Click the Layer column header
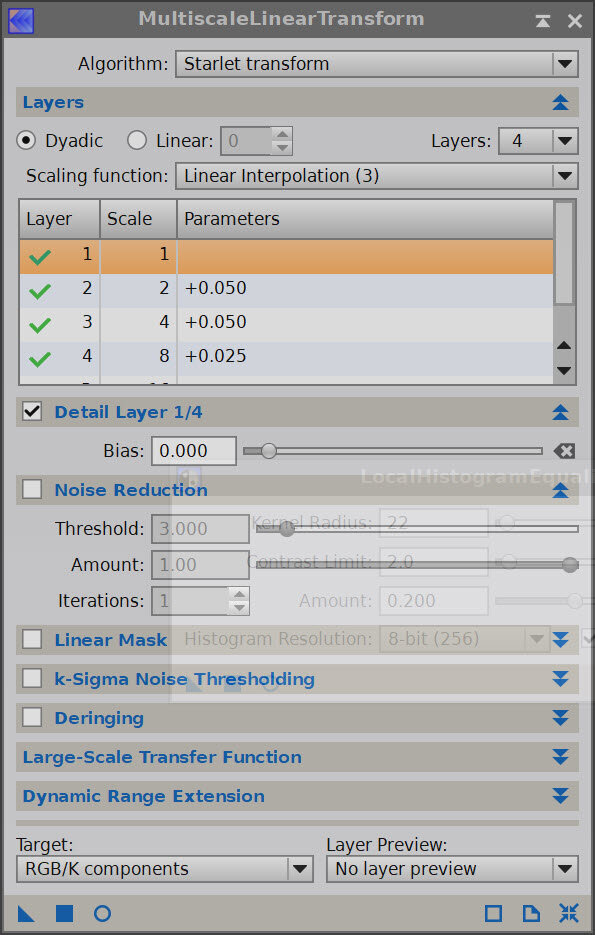This screenshot has height=935, width=595. [60, 219]
